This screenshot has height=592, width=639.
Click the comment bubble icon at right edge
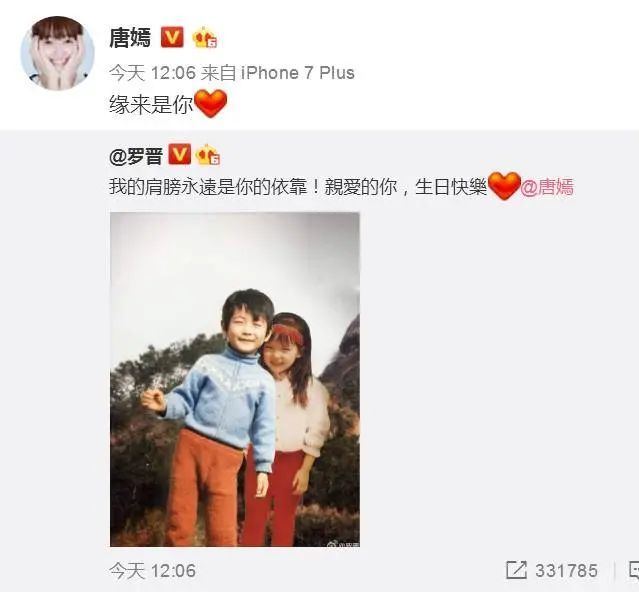click(x=634, y=570)
